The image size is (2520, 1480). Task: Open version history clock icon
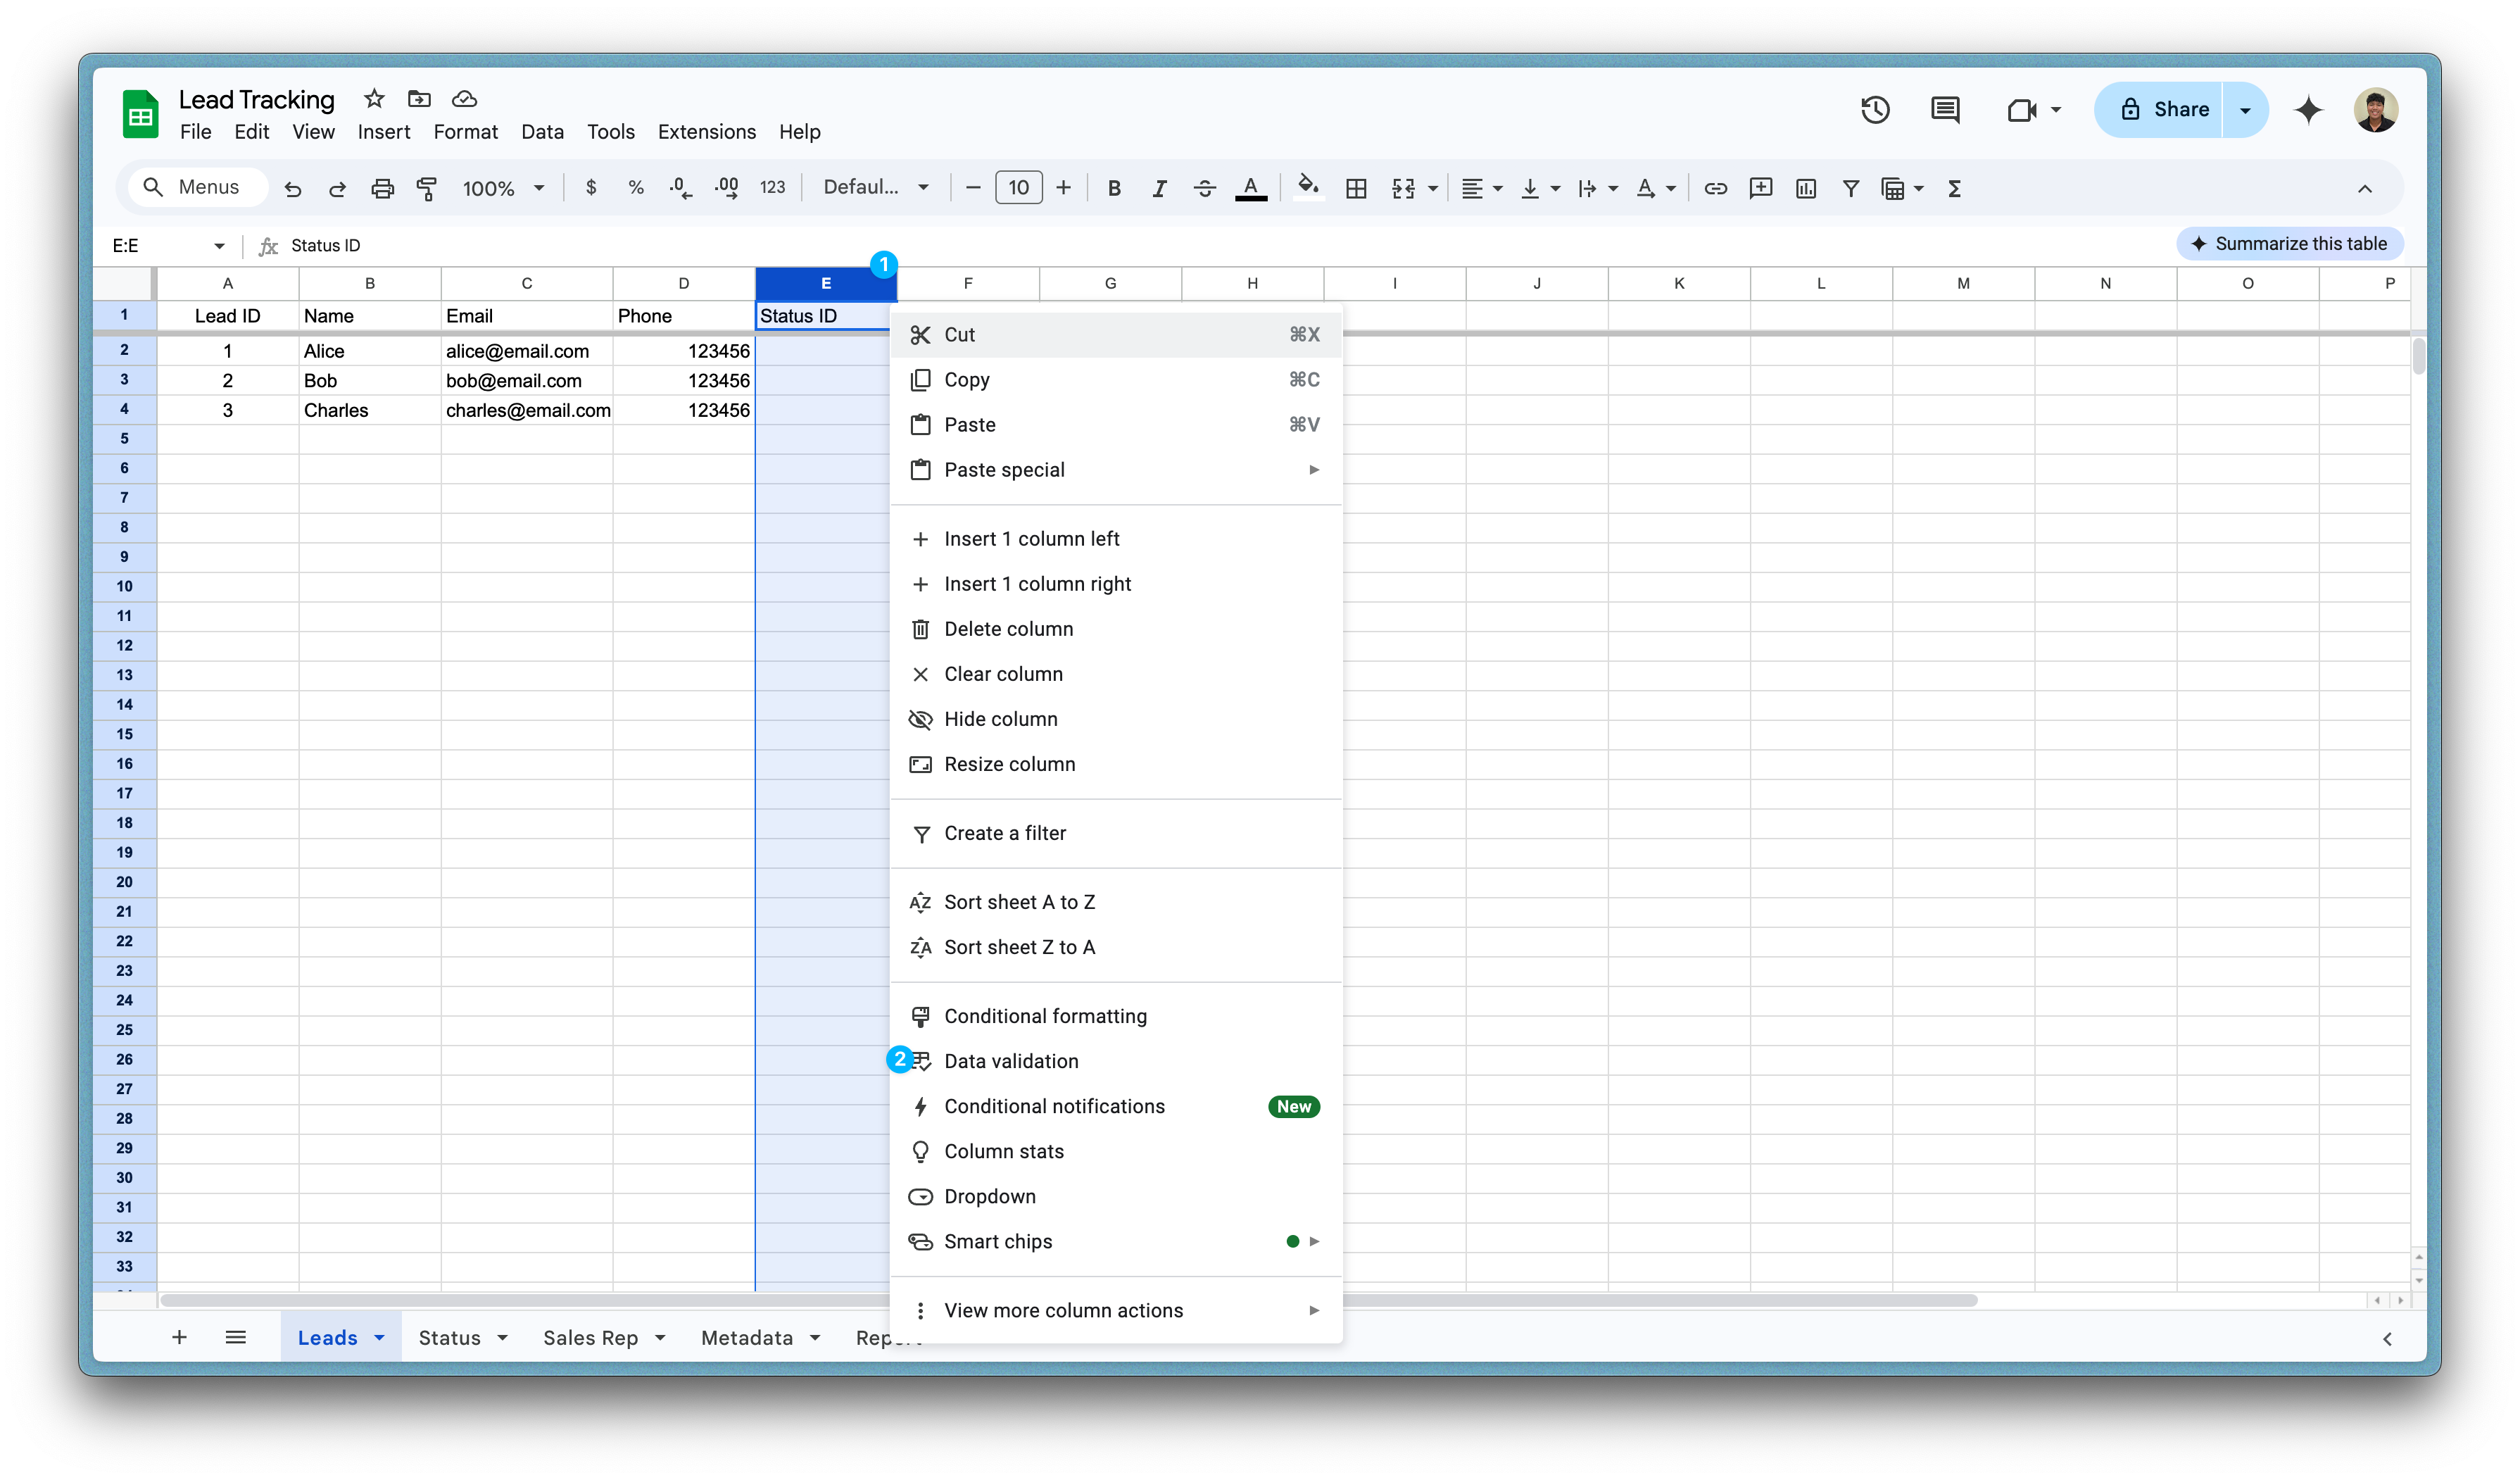(1875, 109)
